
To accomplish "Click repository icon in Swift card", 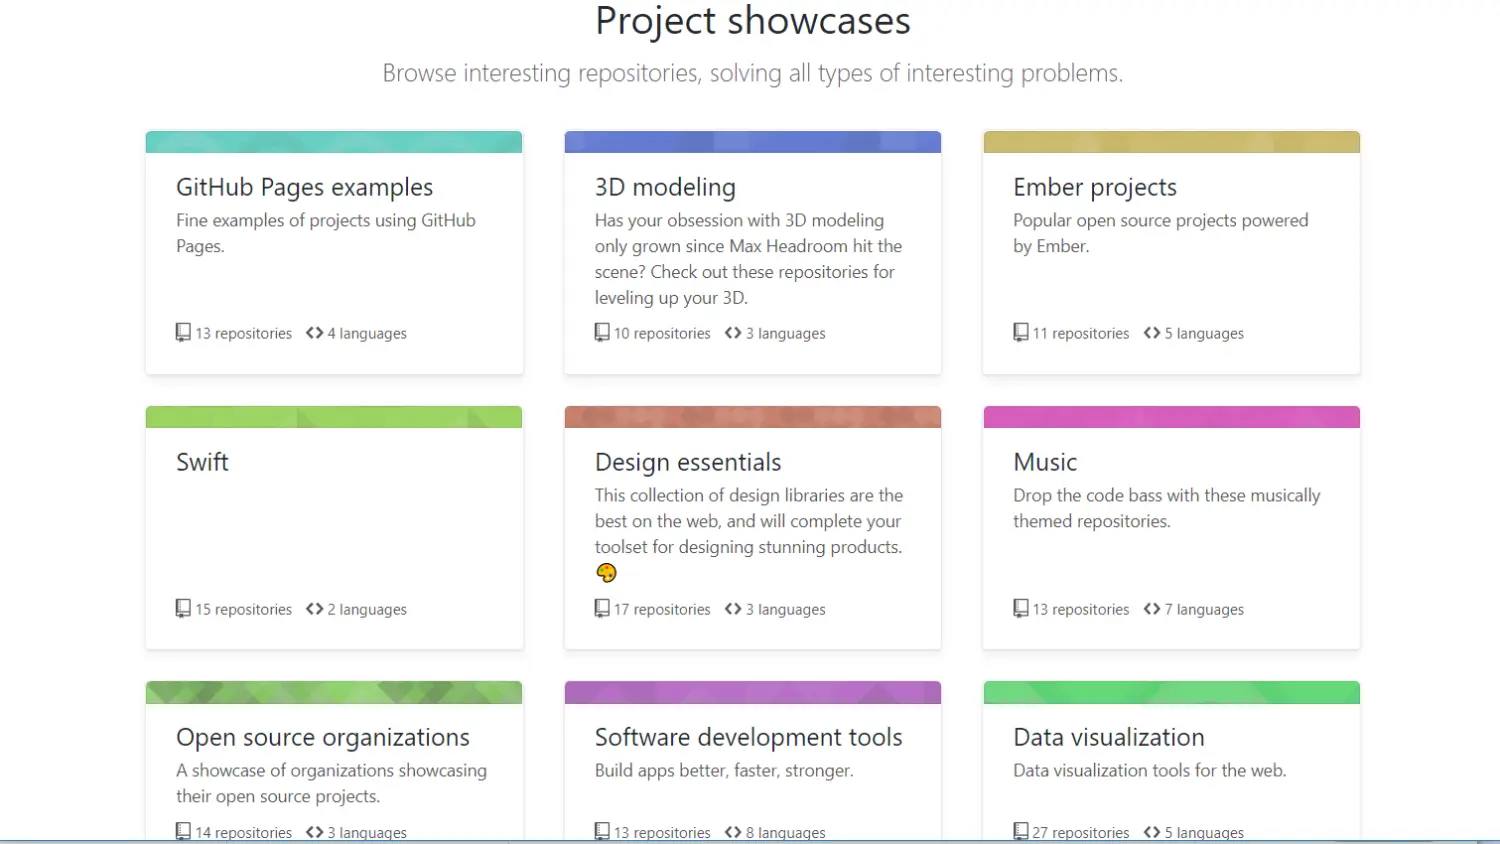I will point(183,609).
